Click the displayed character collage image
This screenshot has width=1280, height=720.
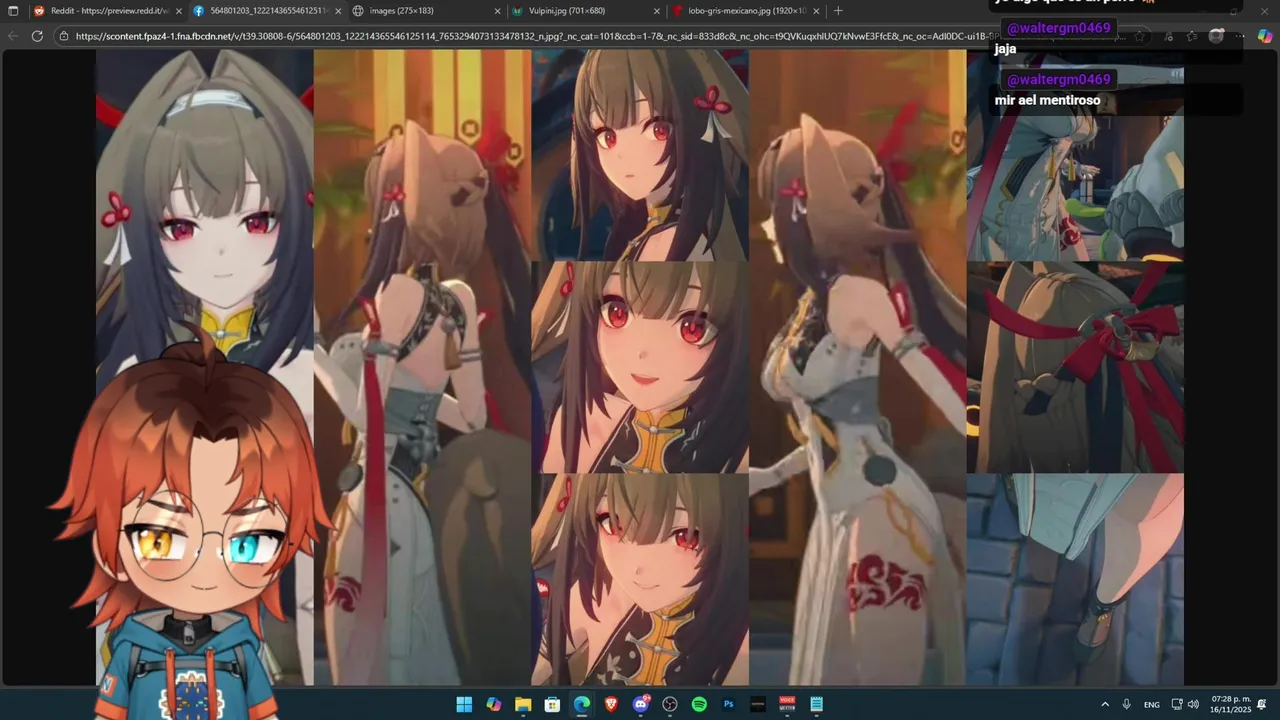click(x=640, y=367)
